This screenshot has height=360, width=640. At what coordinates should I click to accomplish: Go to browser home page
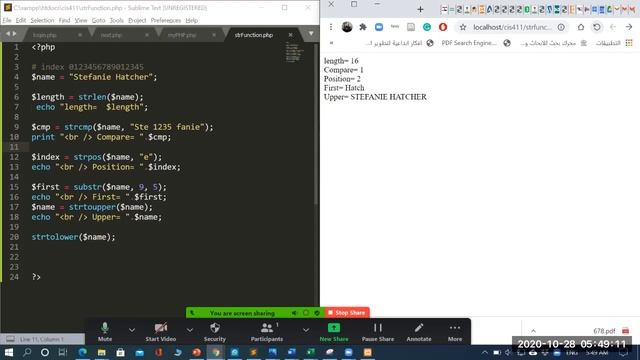coord(581,27)
